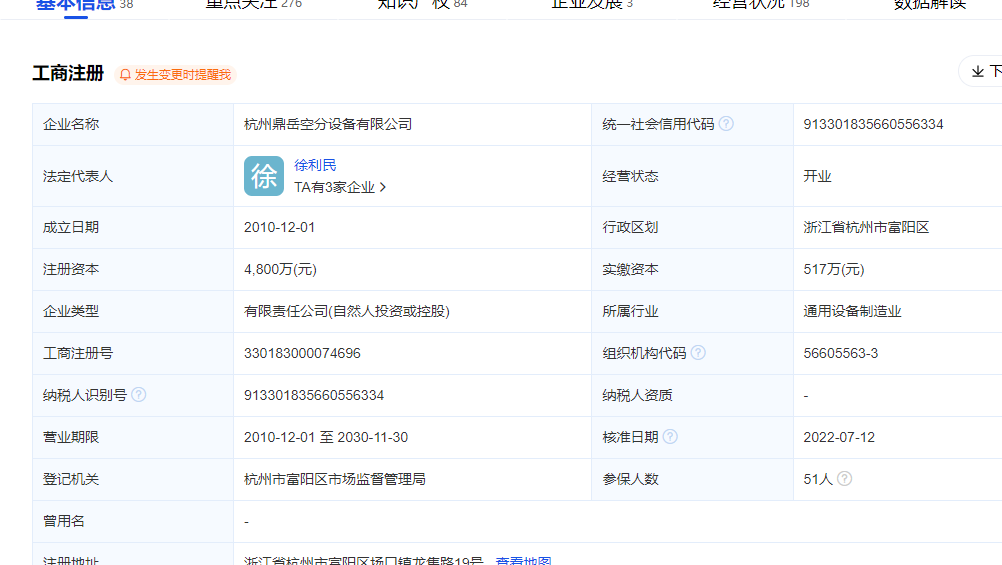Click the download arrow icon at right

click(978, 72)
